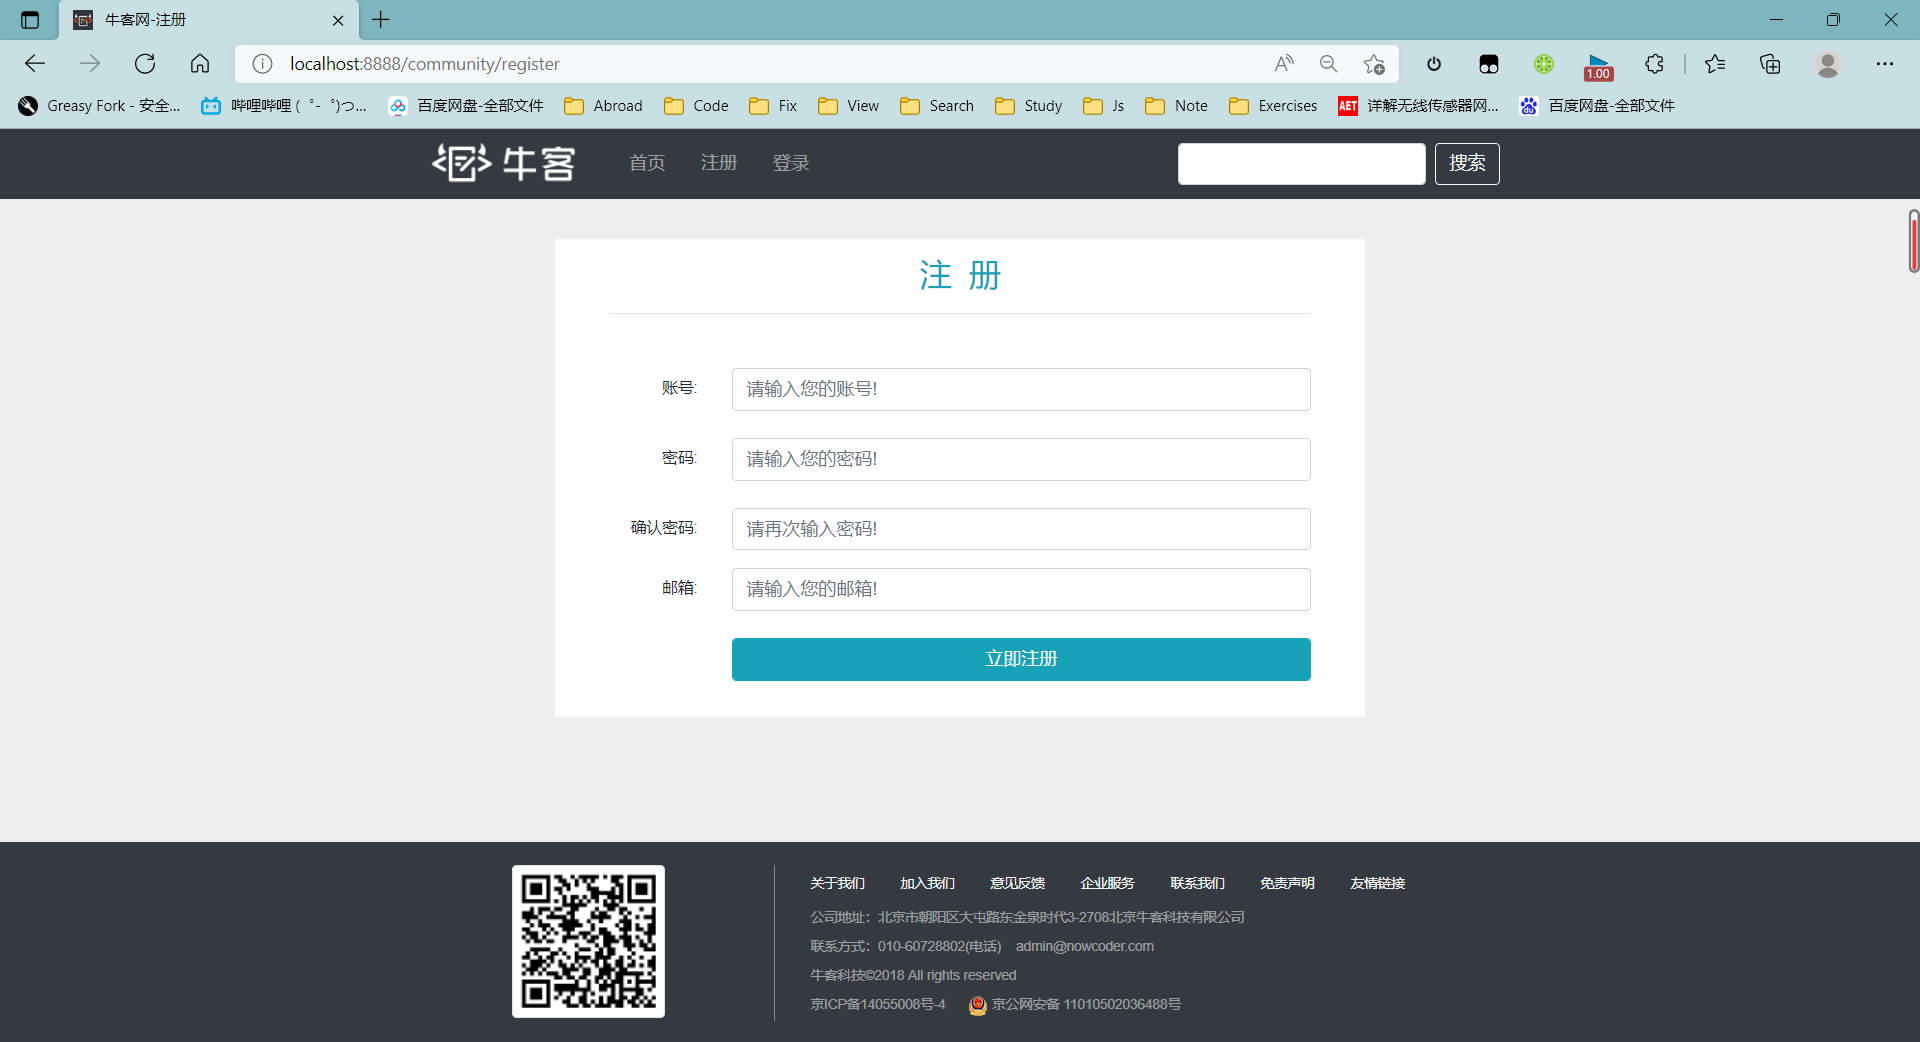
Task: Click the 搜索 button
Action: coord(1467,163)
